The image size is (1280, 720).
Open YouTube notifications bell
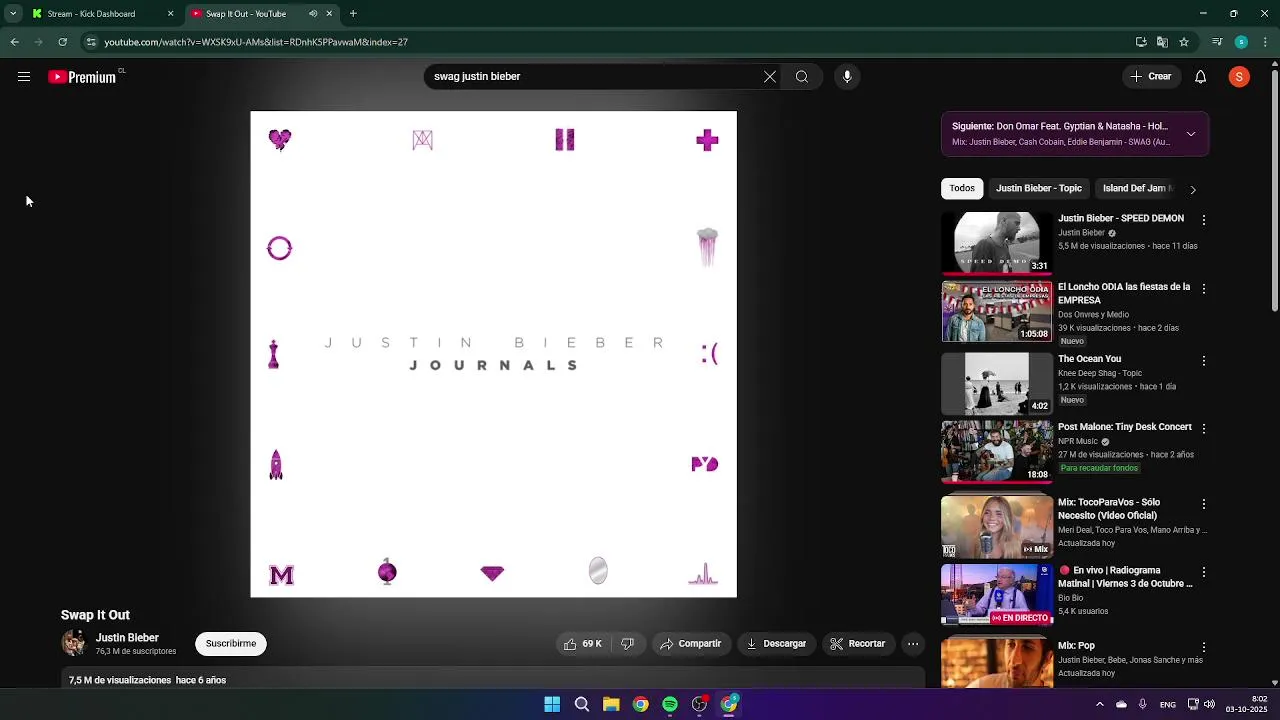point(1201,77)
